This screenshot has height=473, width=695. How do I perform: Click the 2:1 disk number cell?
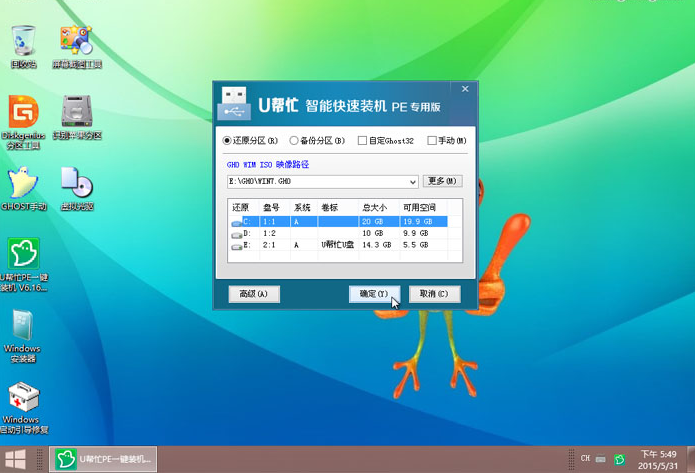point(269,245)
